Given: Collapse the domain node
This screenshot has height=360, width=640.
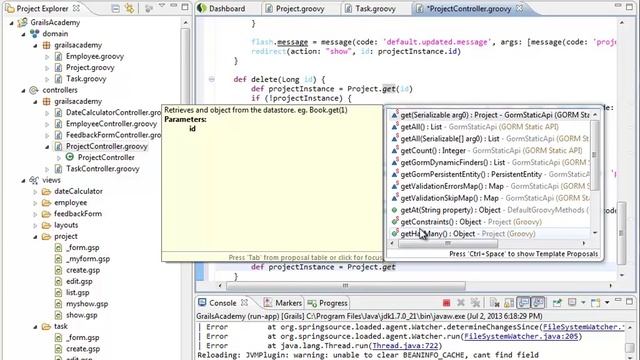Looking at the screenshot, I should click(x=23, y=34).
